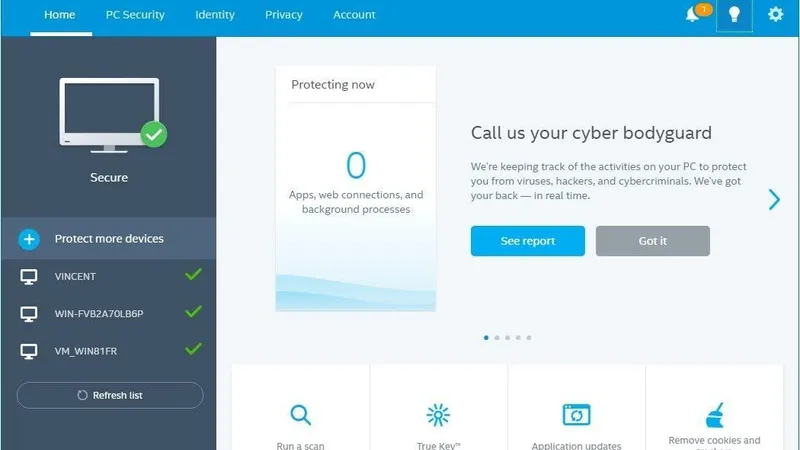Viewport: 800px width, 450px height.
Task: Click the Run a scan magnifier icon
Action: [x=301, y=415]
